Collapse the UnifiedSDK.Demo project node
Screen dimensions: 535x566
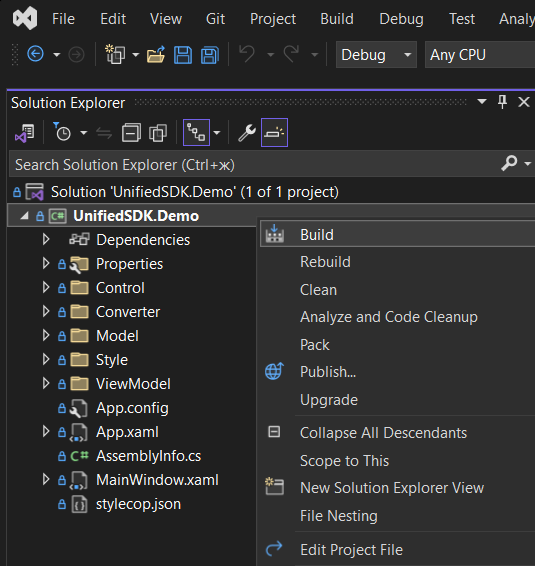24,216
